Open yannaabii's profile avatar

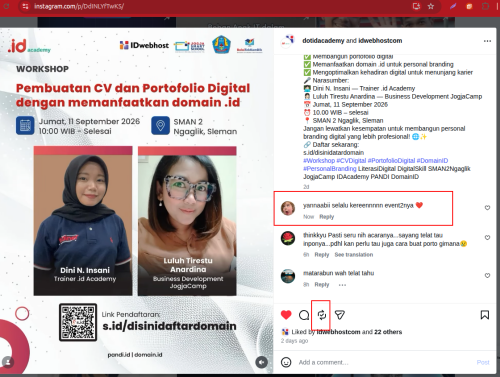pyautogui.click(x=288, y=208)
